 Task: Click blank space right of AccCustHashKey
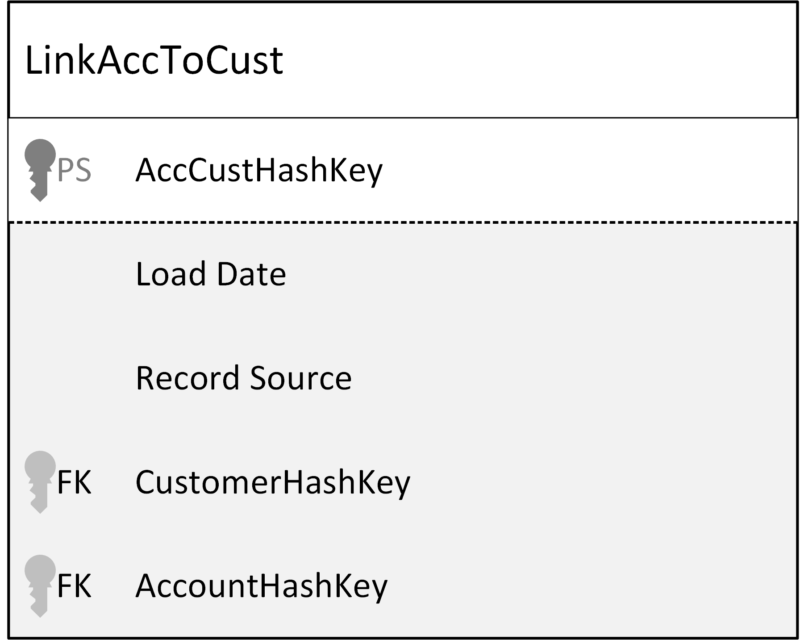point(589,170)
